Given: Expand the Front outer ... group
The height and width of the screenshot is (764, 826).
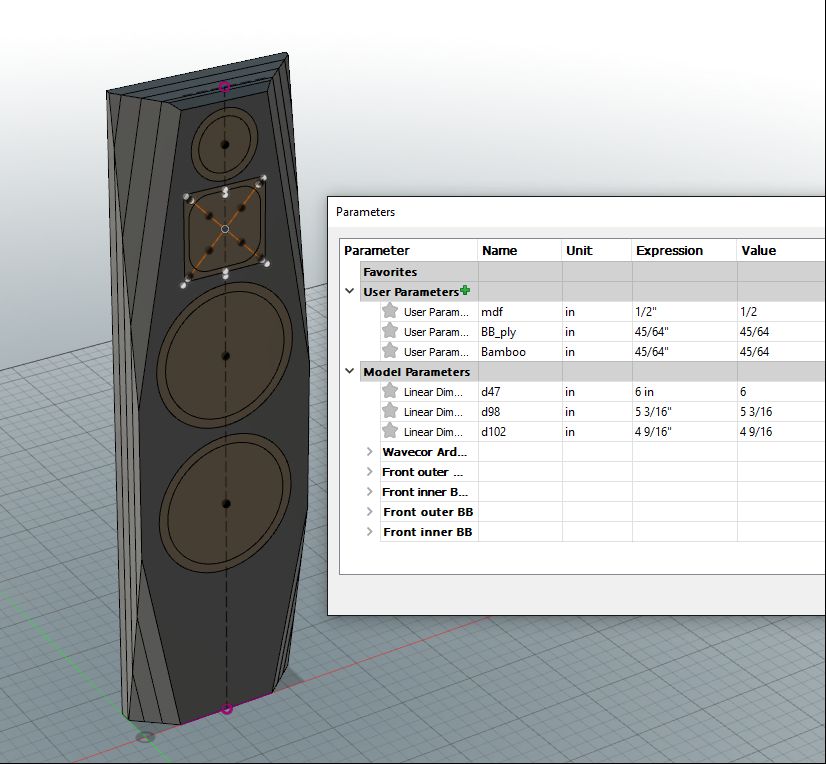Looking at the screenshot, I should (x=370, y=472).
